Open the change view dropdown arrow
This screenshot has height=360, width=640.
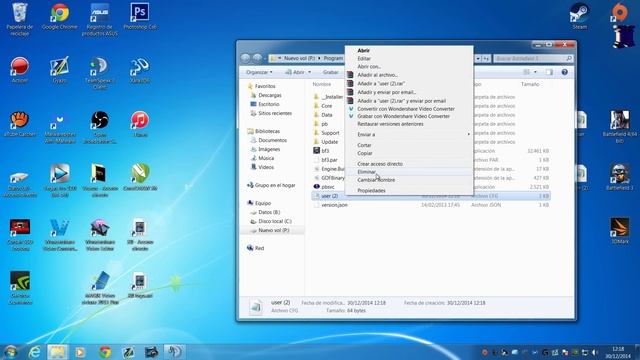(x=535, y=72)
